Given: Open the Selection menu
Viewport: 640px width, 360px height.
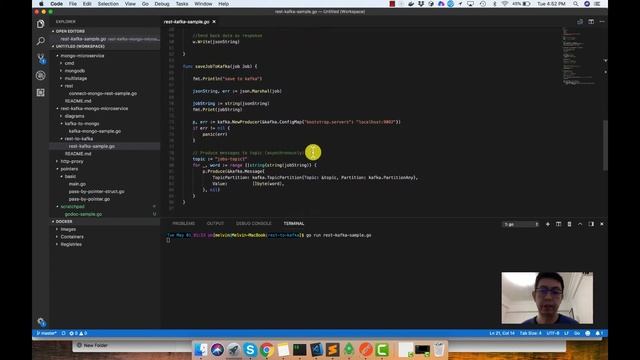Looking at the screenshot, I should point(108,4).
